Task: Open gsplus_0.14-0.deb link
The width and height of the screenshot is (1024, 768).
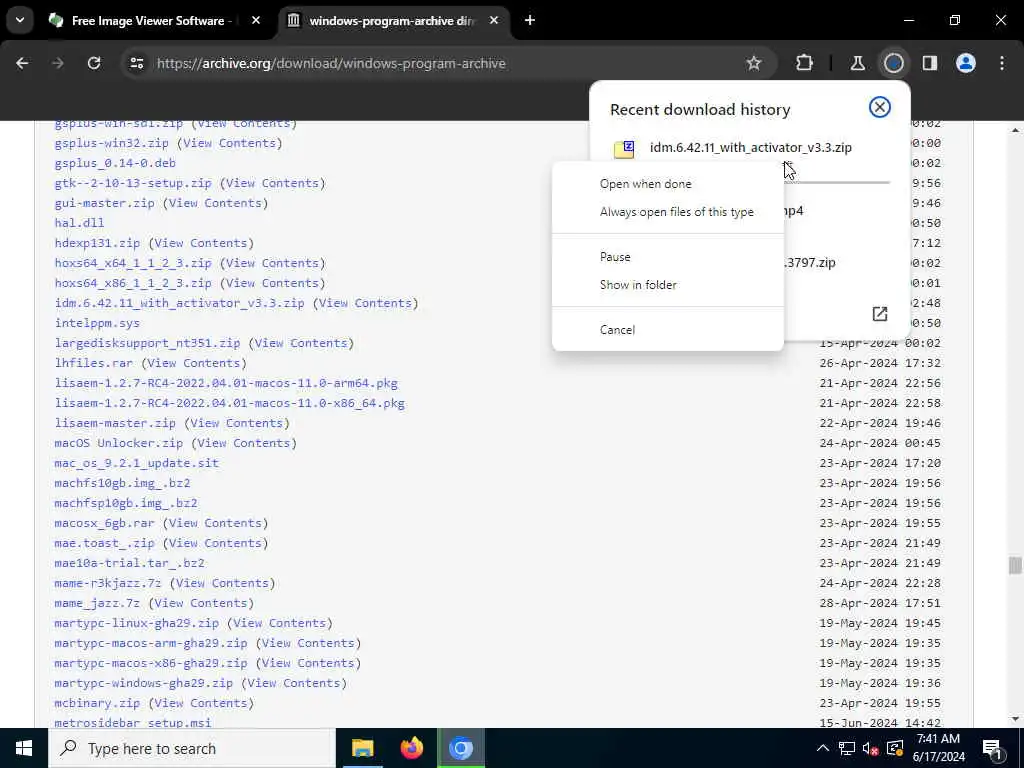Action: (115, 163)
